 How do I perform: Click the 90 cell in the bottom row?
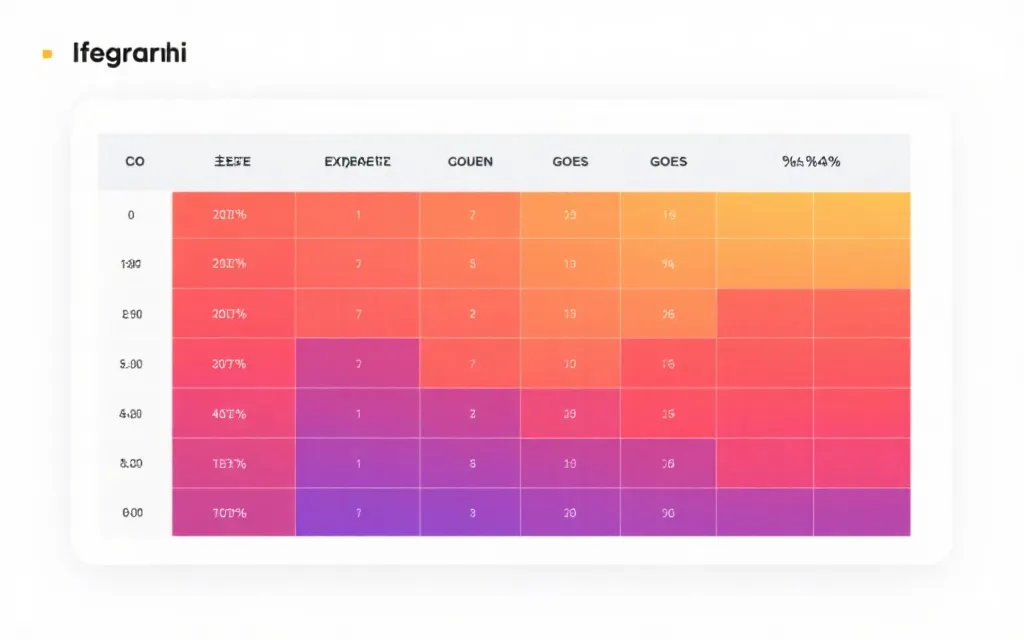(x=668, y=512)
